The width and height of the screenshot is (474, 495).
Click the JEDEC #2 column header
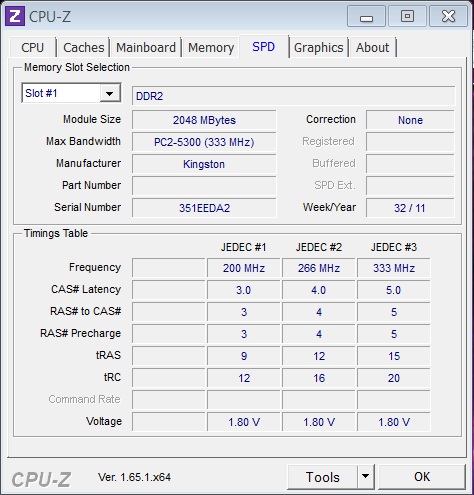click(x=319, y=247)
